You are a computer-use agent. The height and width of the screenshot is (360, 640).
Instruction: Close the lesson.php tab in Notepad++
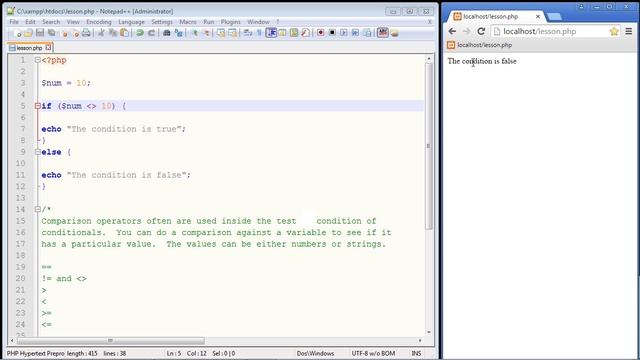48,47
